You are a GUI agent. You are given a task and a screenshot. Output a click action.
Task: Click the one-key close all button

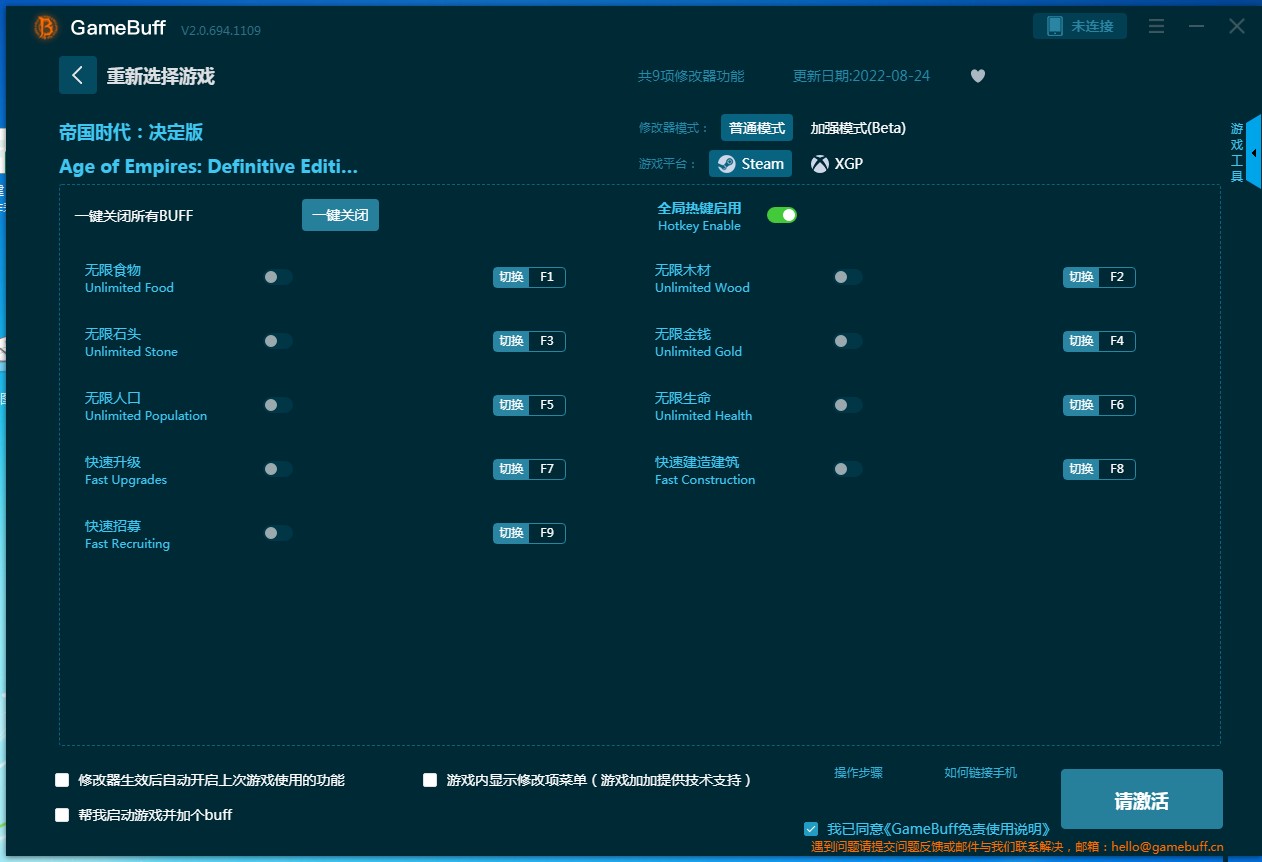pos(340,215)
